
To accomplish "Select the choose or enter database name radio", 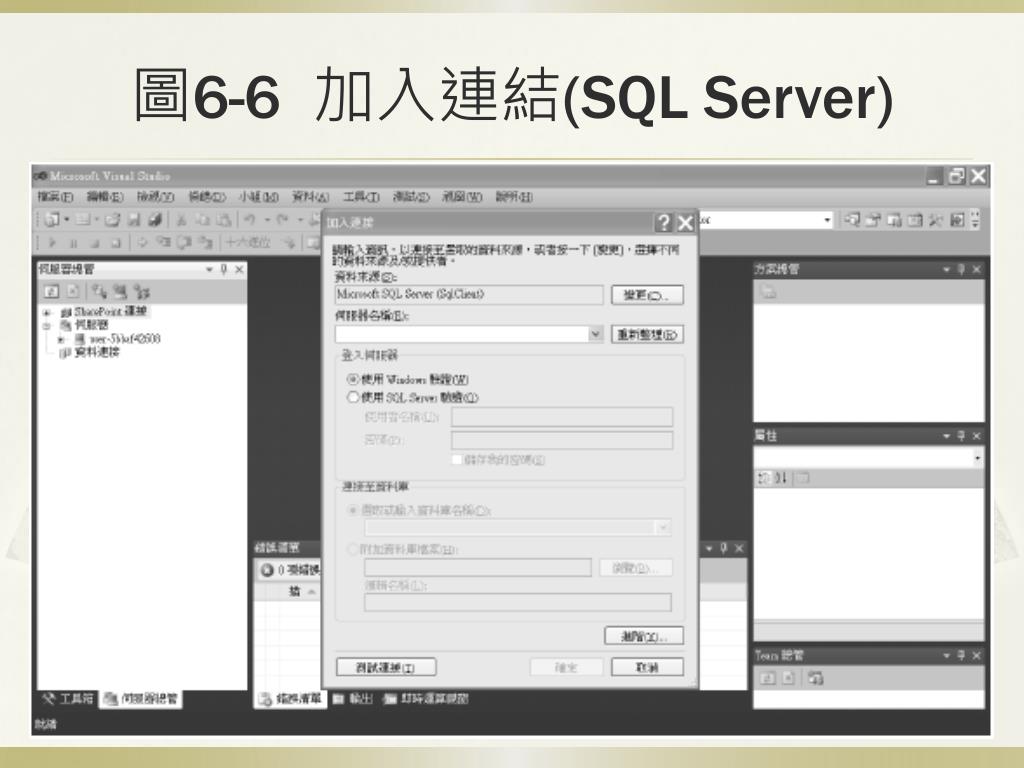I will click(353, 509).
